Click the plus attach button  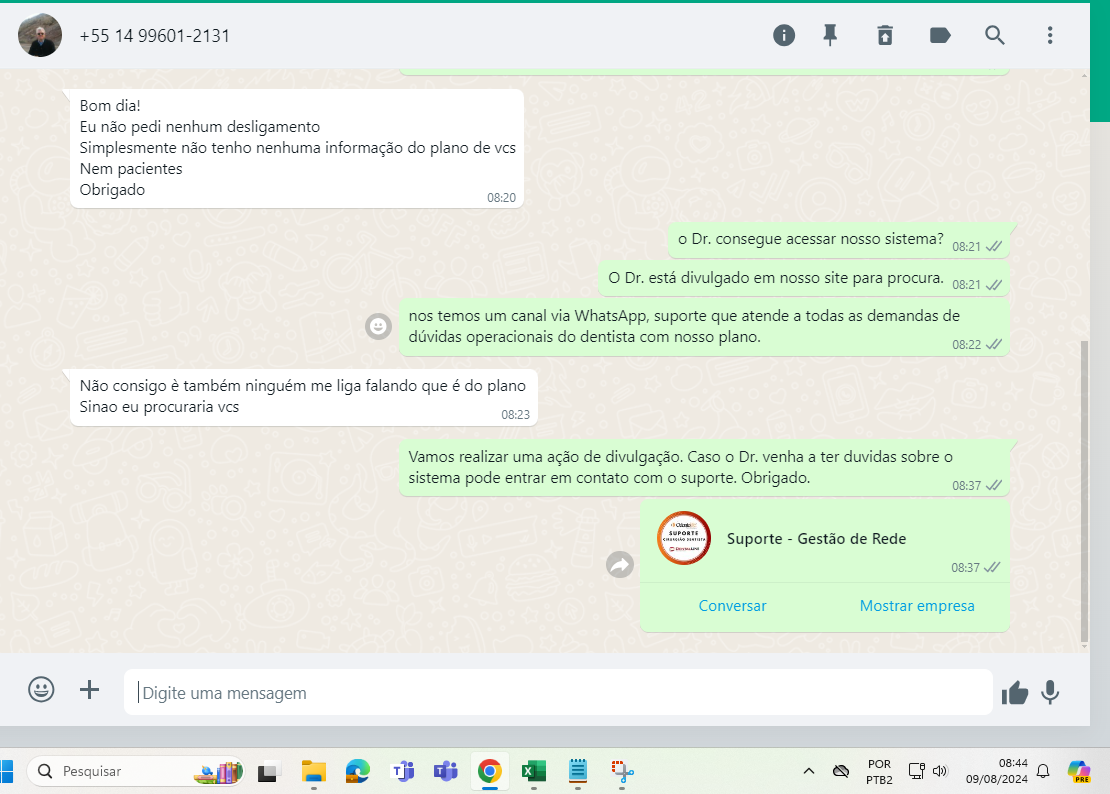coord(90,690)
